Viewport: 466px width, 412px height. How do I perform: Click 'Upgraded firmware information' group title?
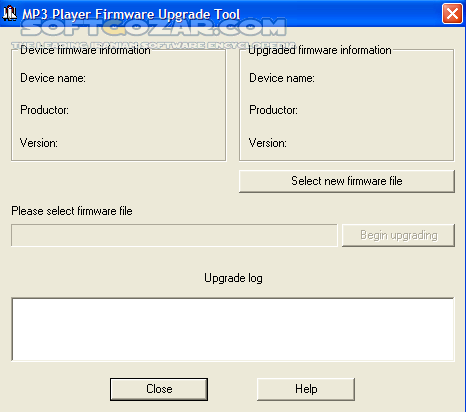pyautogui.click(x=320, y=50)
